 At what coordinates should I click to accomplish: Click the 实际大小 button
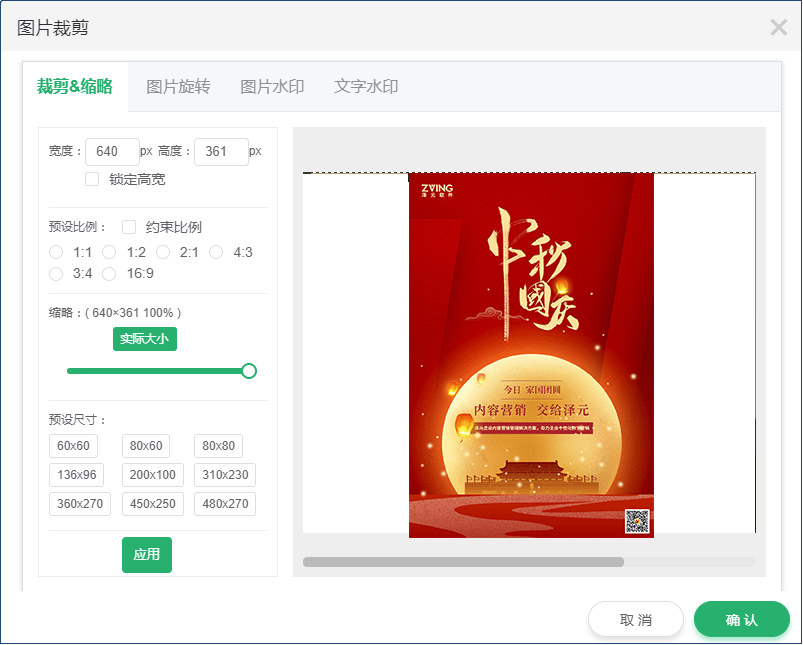144,339
